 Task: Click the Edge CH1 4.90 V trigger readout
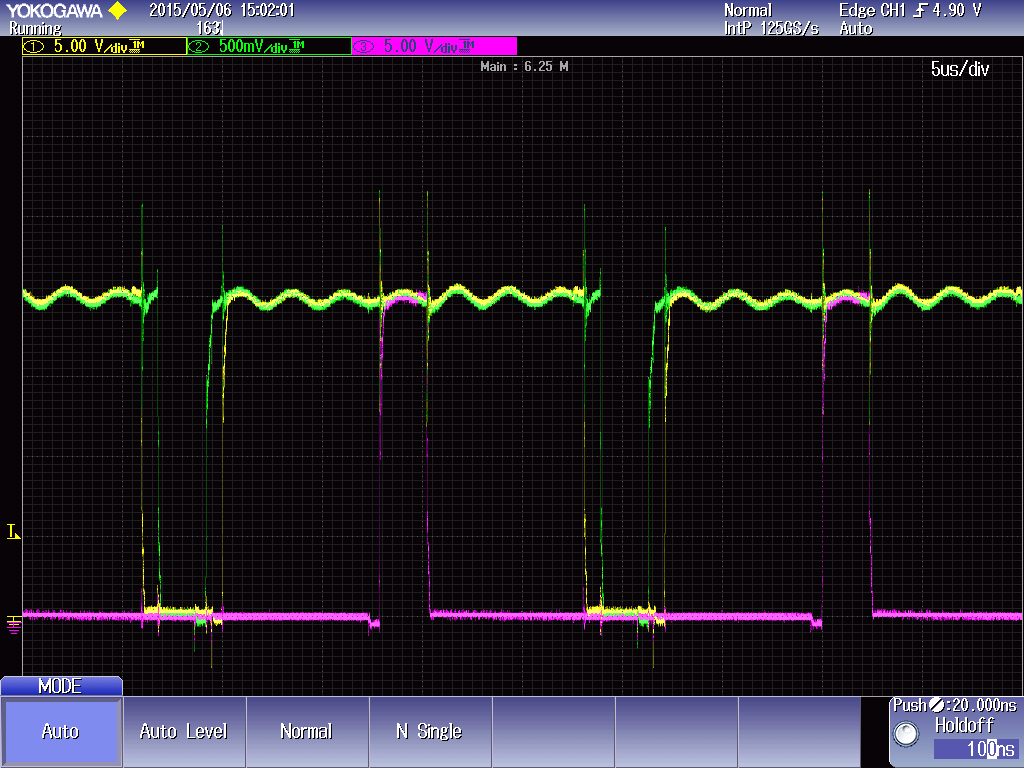910,10
